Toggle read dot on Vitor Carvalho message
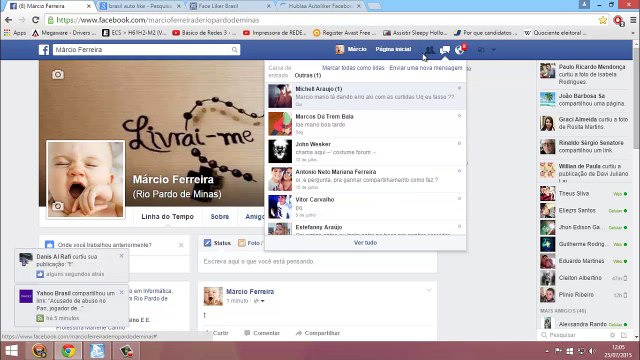Viewport: 640px width, 360px height. point(459,199)
